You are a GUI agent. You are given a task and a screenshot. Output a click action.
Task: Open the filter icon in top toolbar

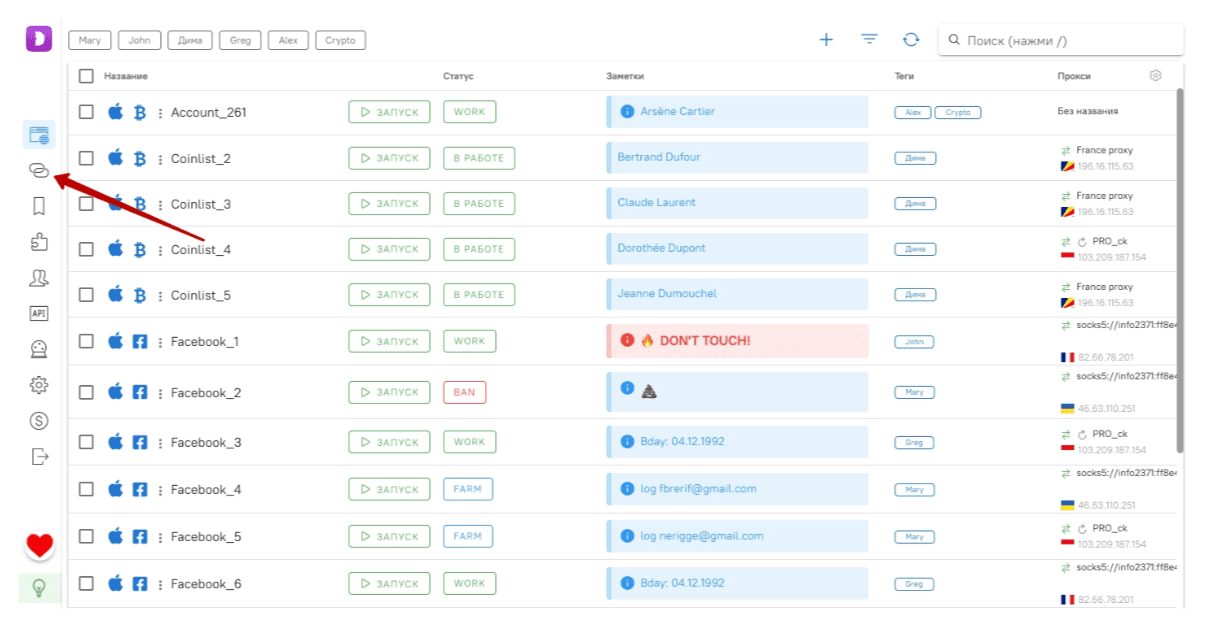click(869, 40)
